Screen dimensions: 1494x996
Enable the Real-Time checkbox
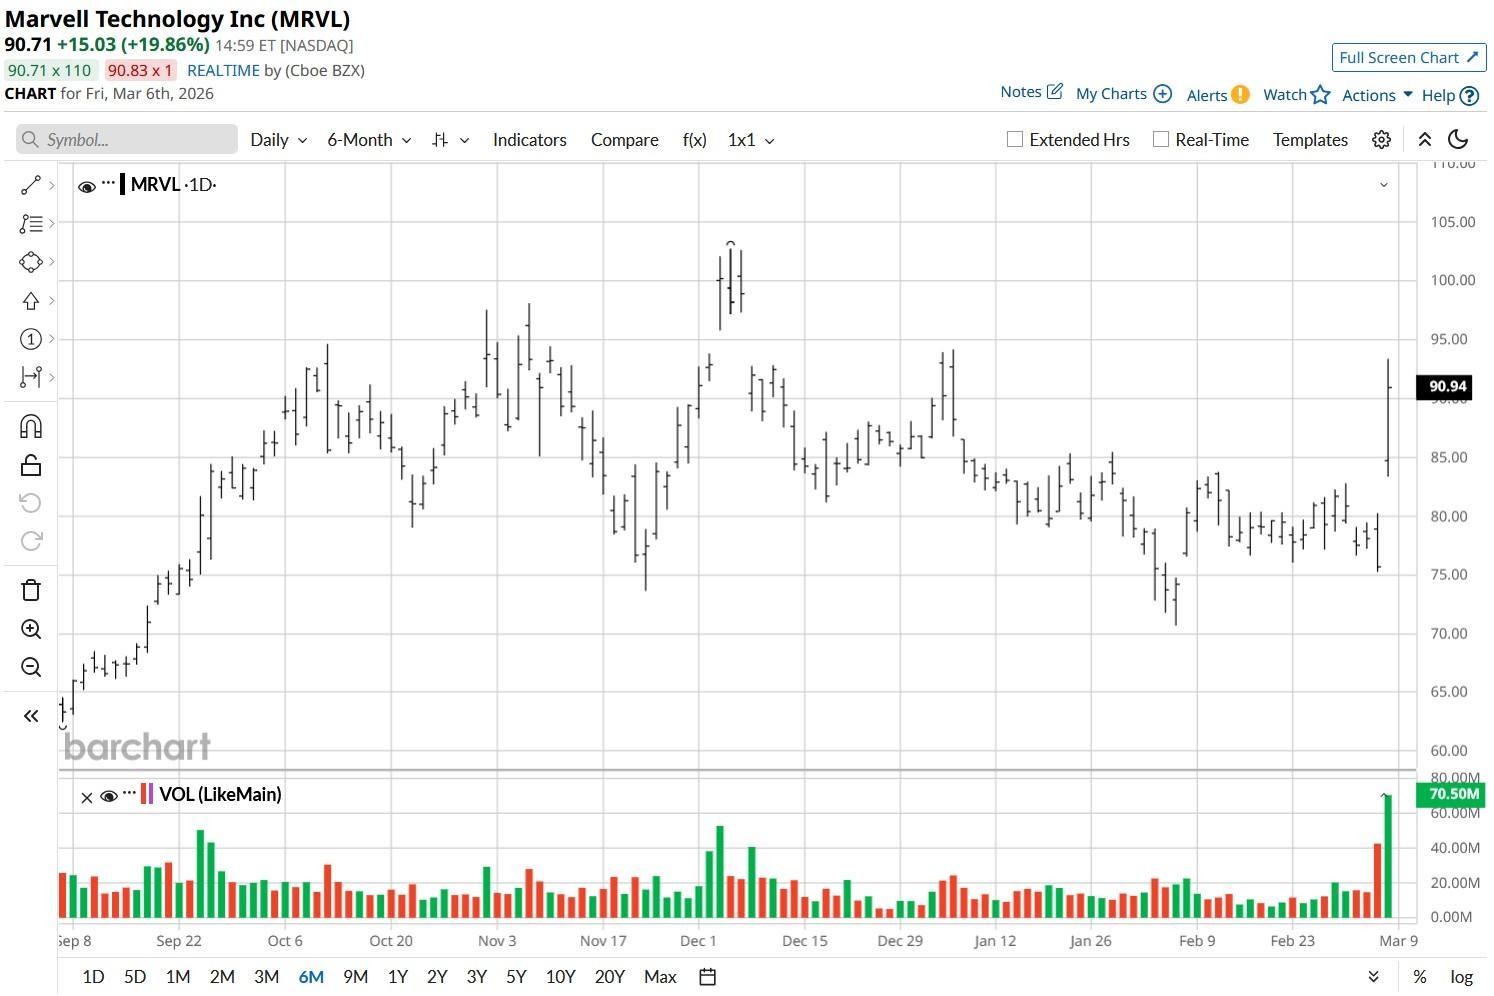click(x=1161, y=140)
